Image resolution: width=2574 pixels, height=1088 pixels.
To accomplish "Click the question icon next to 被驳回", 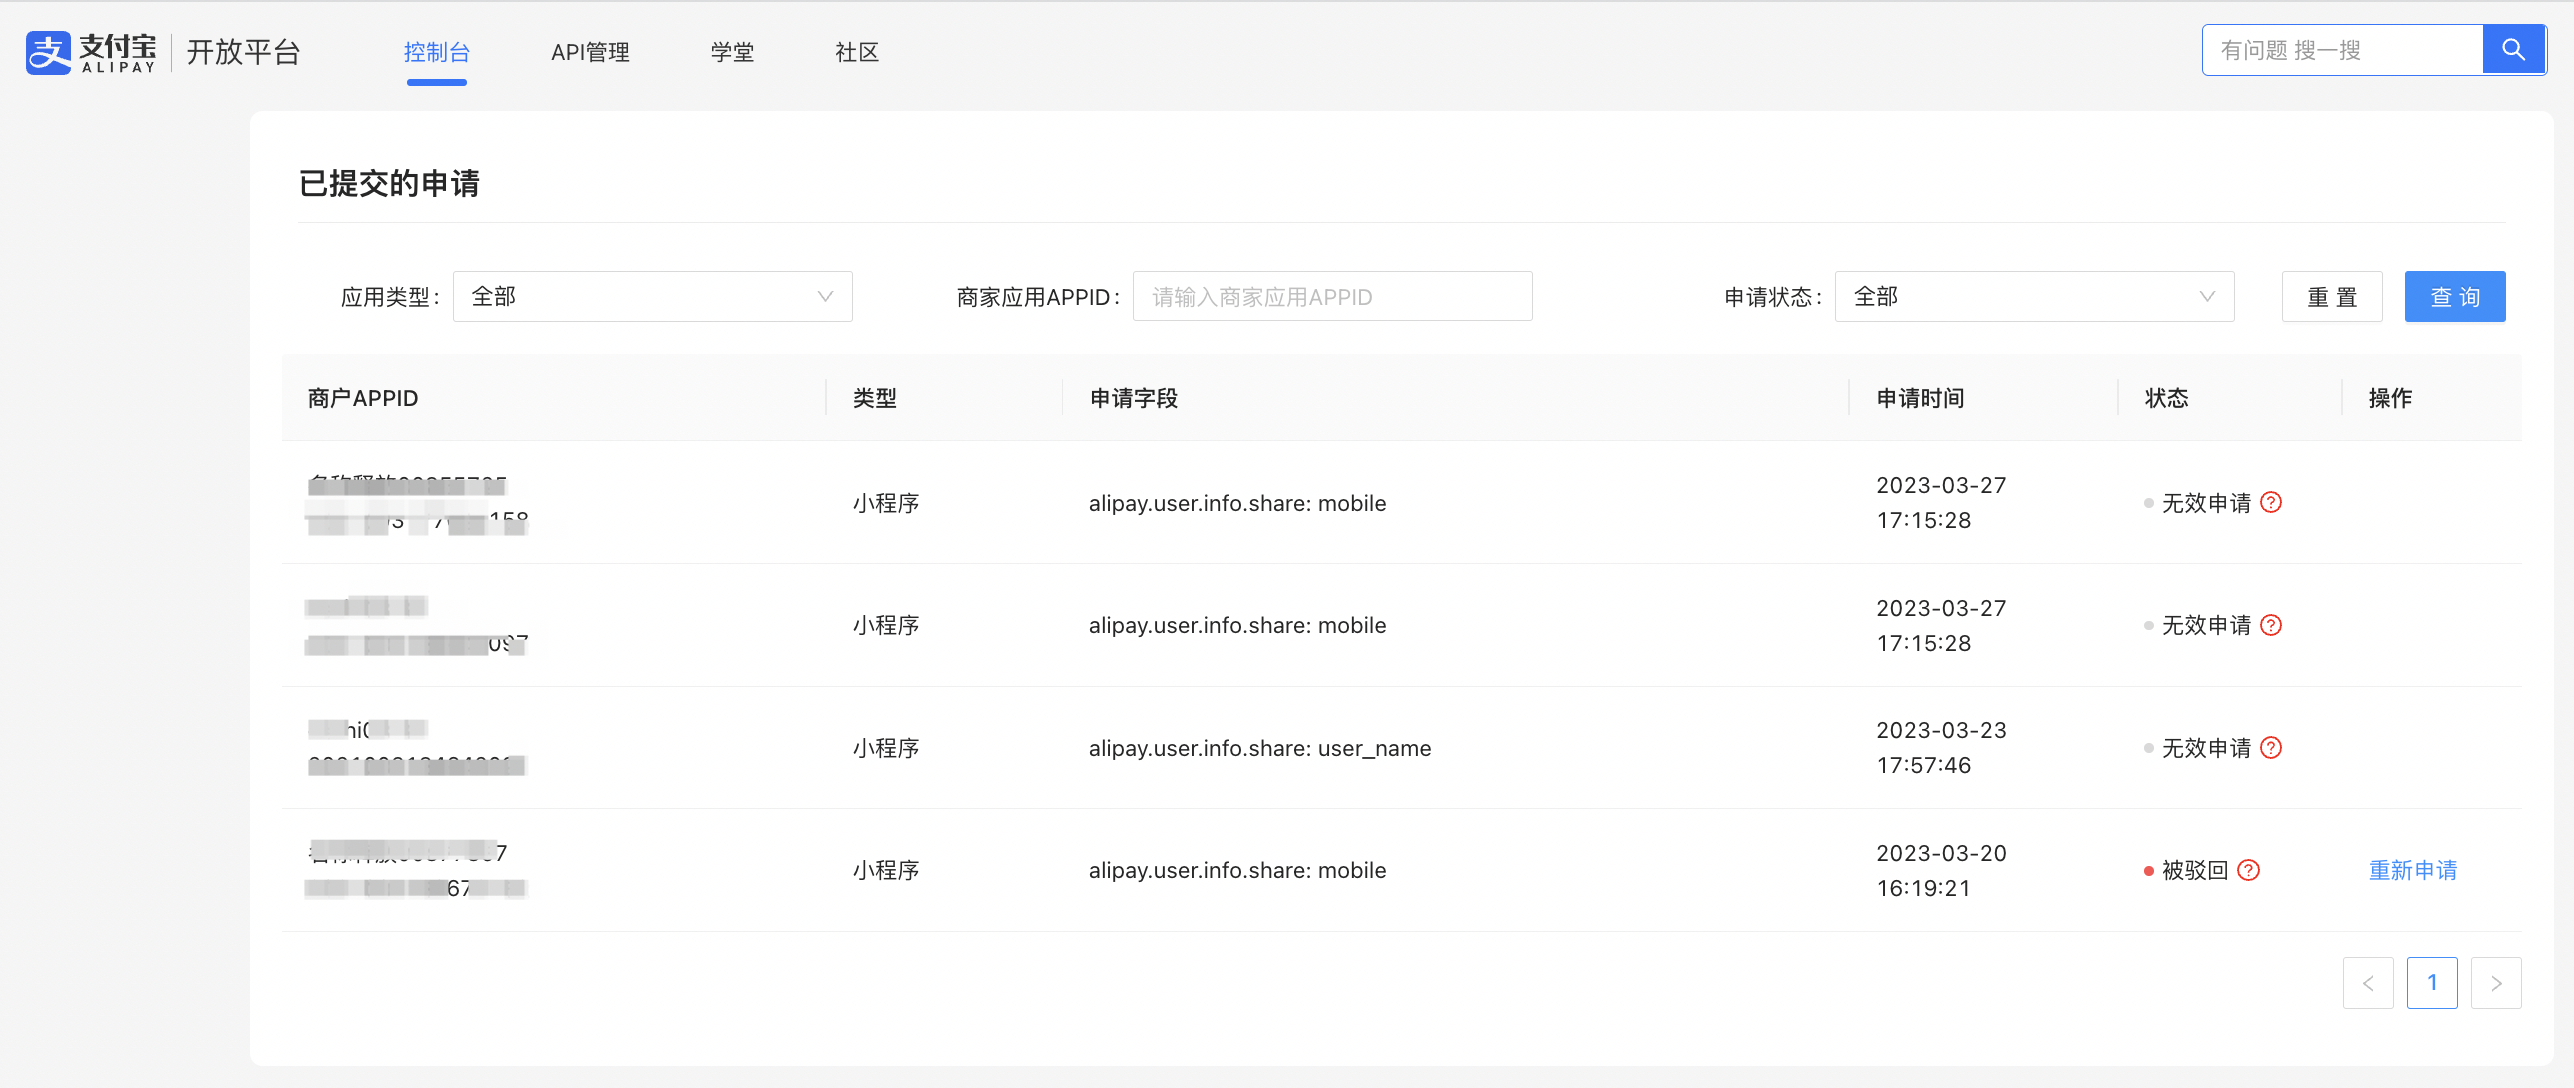I will point(2248,870).
